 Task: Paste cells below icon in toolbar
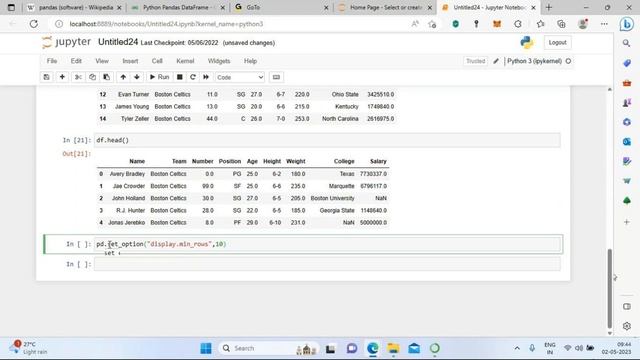click(x=107, y=77)
